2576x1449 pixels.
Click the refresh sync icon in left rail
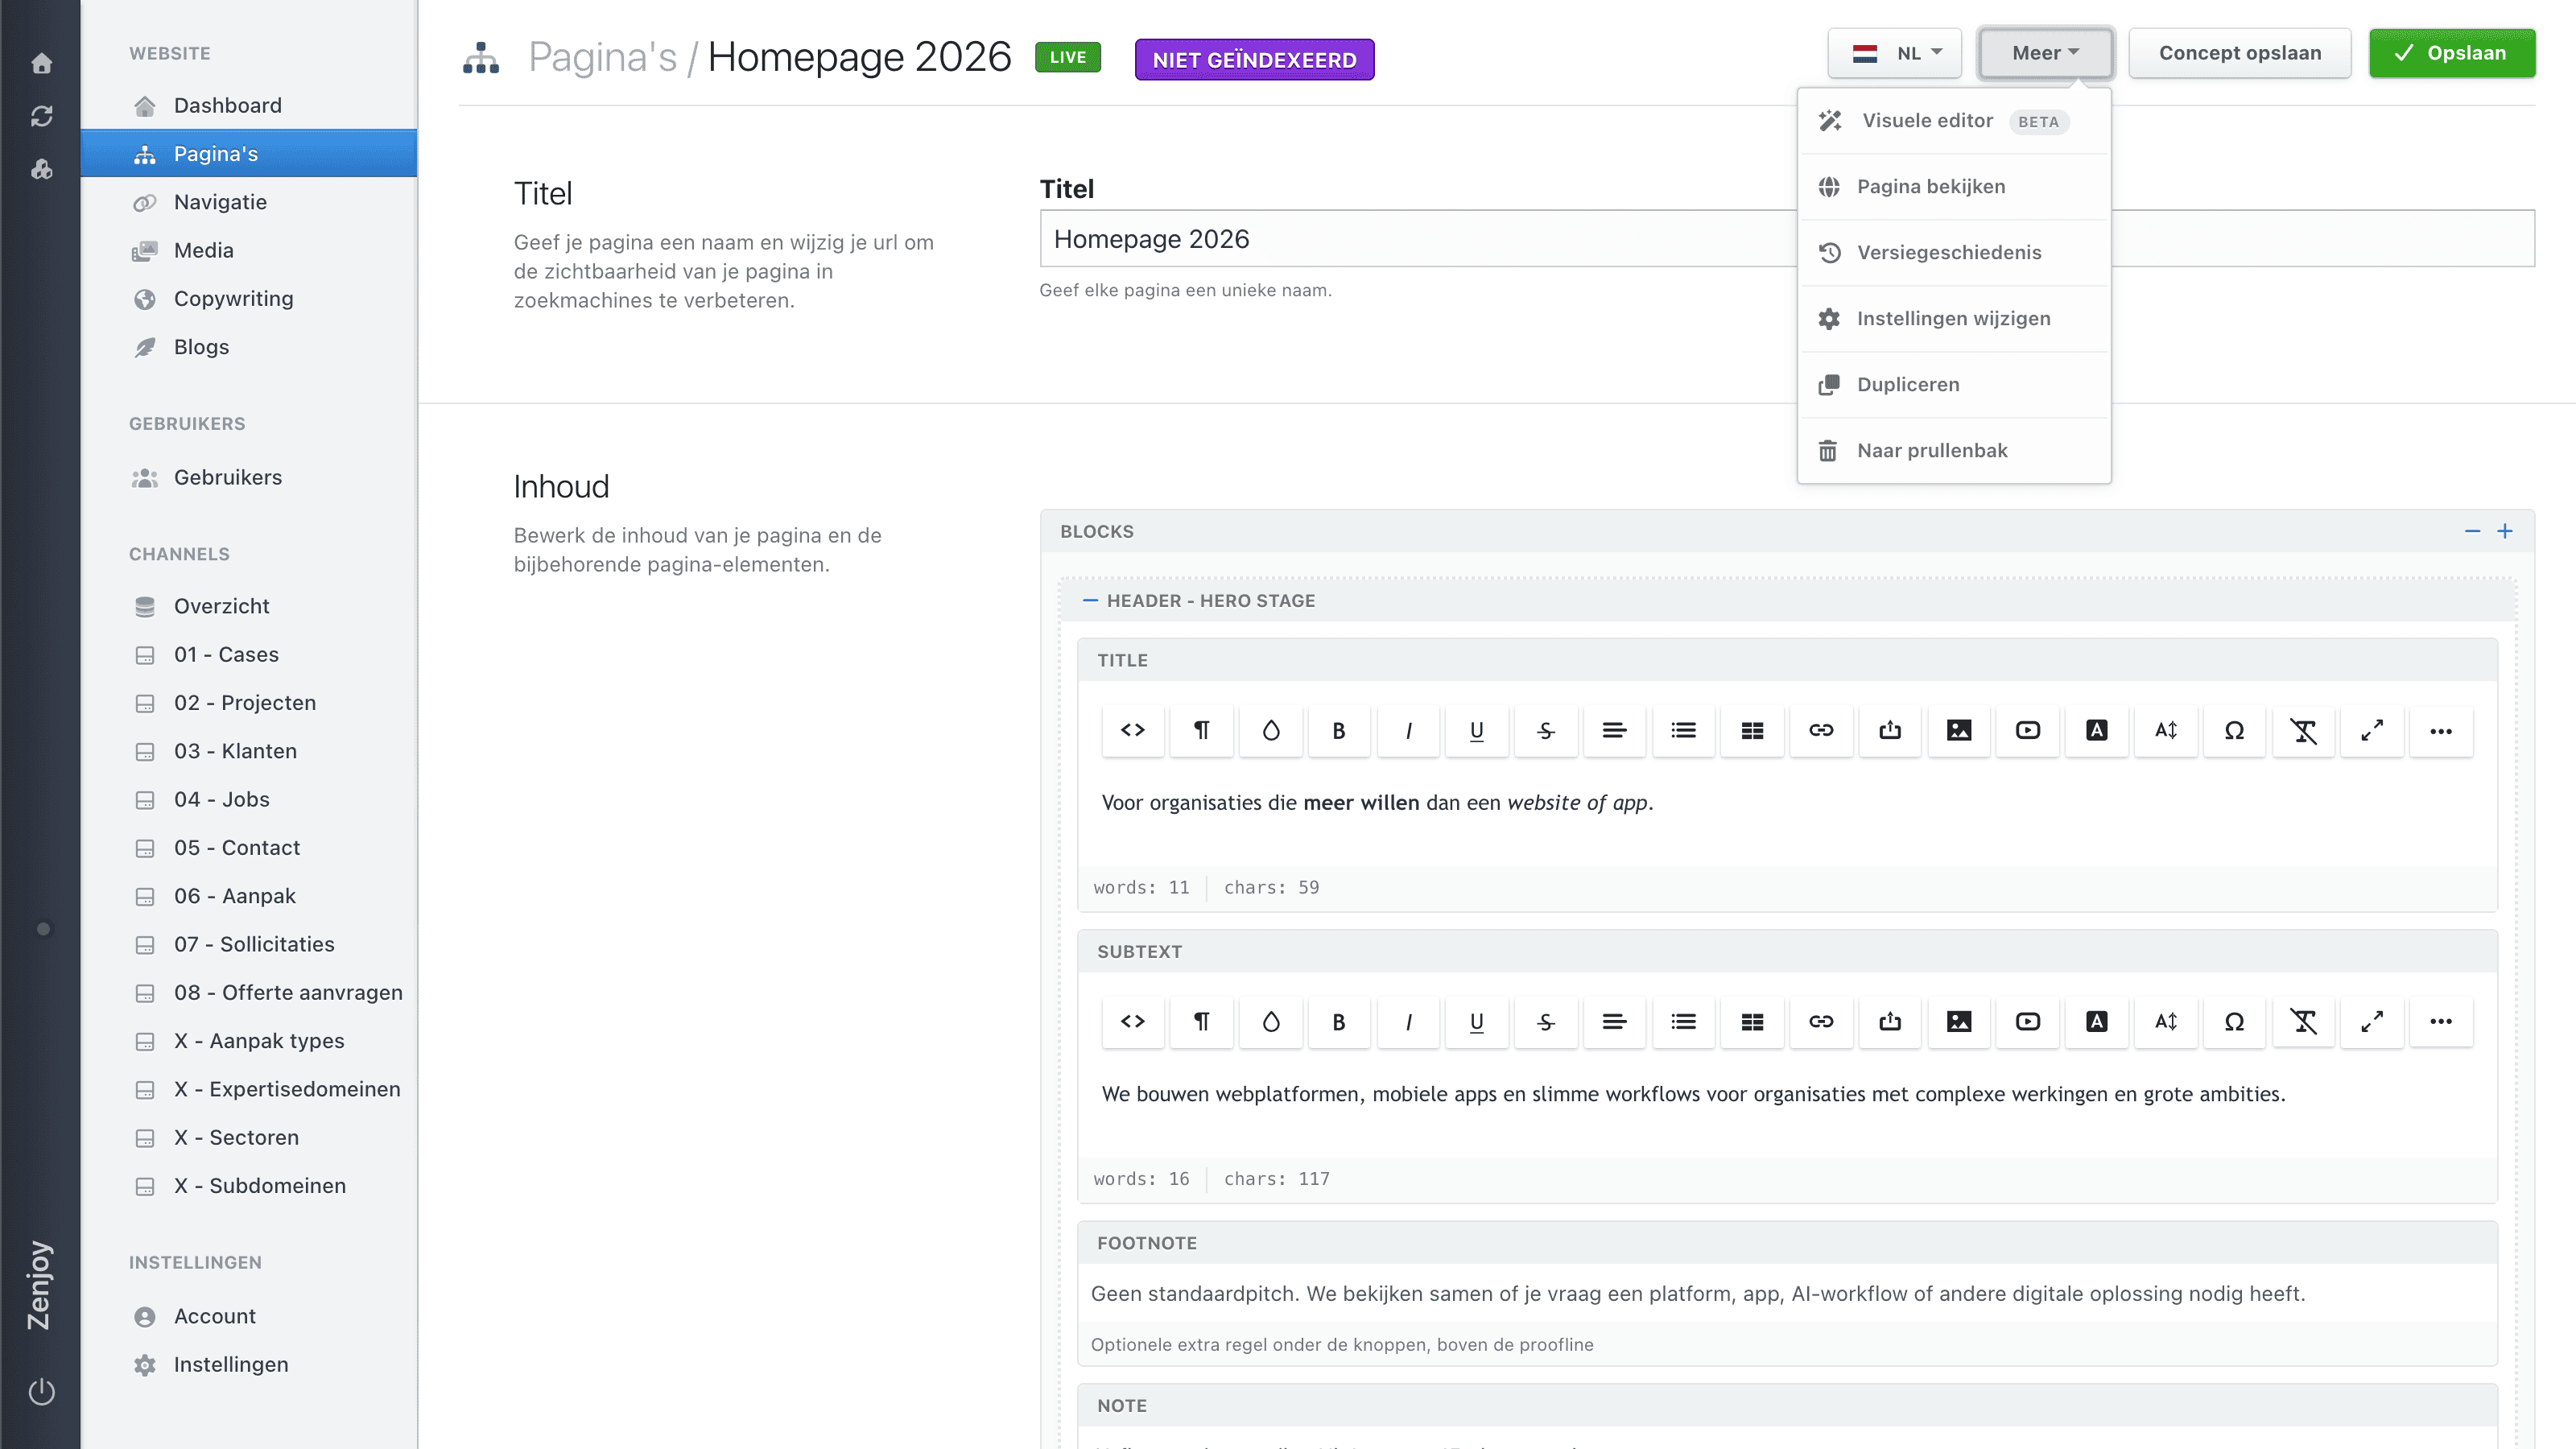[x=41, y=116]
